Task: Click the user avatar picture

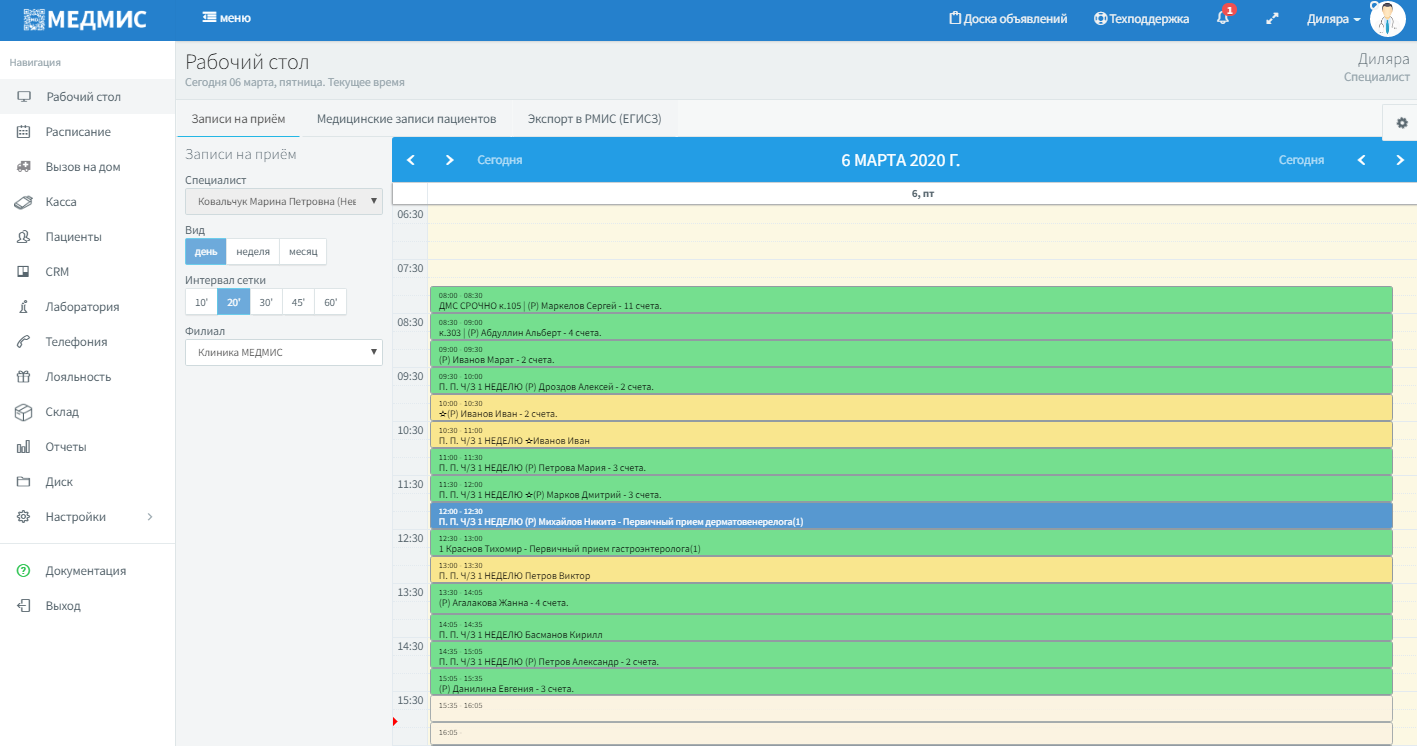Action: click(x=1388, y=19)
